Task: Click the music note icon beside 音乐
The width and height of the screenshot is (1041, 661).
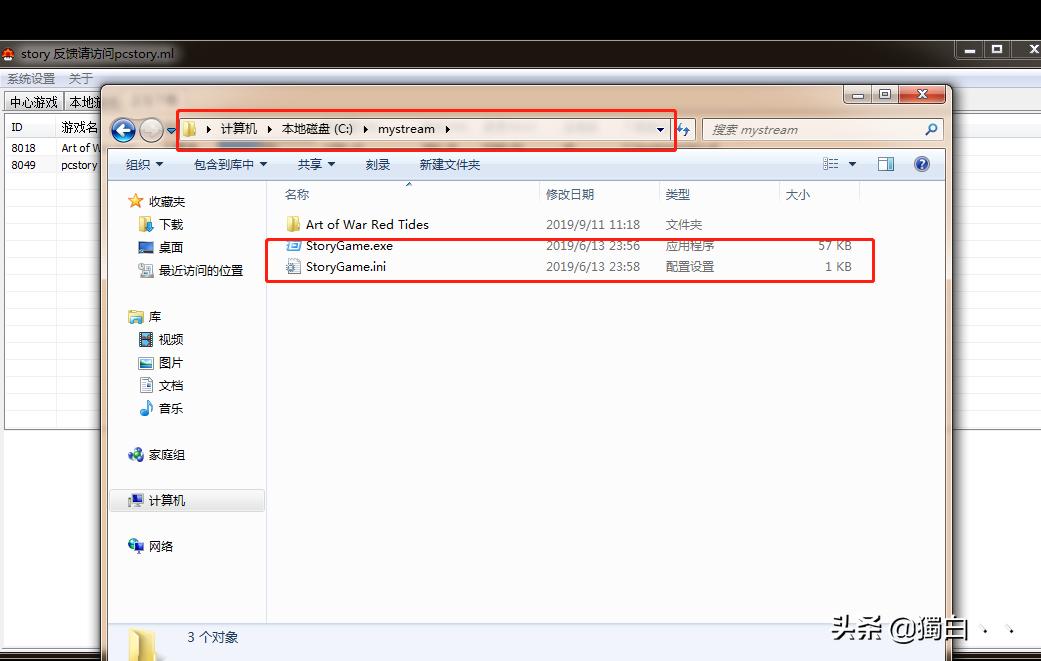Action: coord(146,408)
